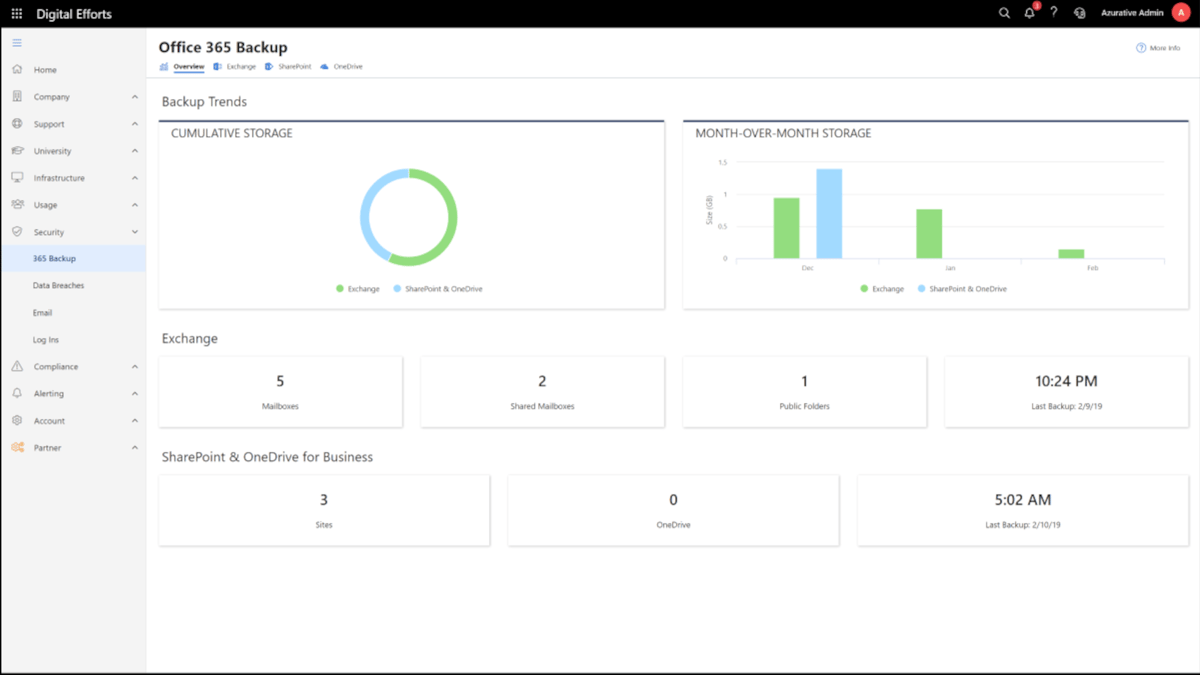Screen dimensions: 1200x675
Task: Click the February bar in monthly storage chart
Action: click(1072, 254)
